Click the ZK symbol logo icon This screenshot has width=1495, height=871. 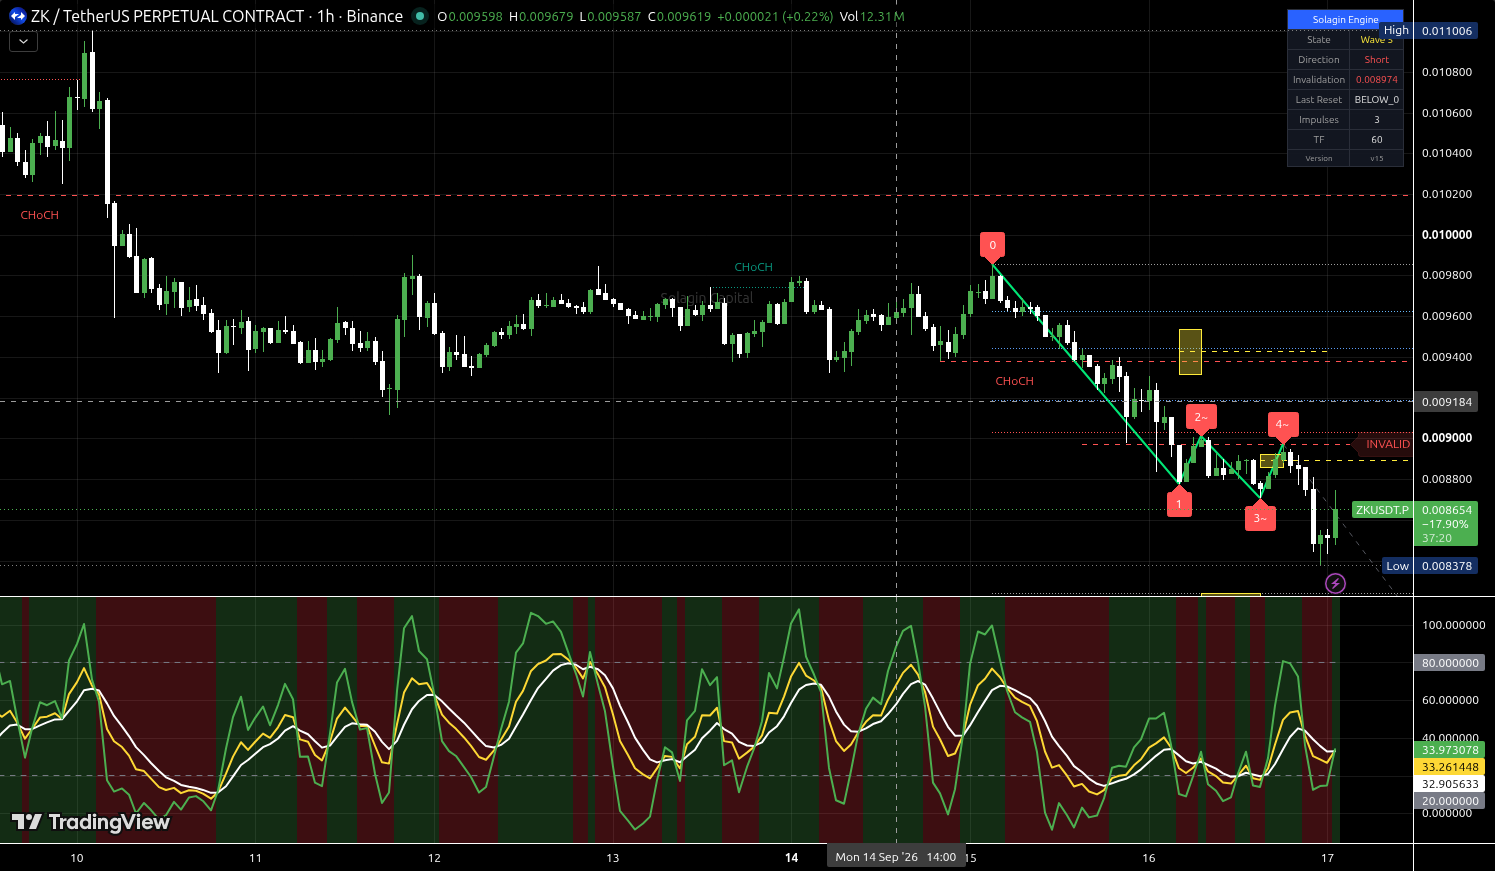tap(17, 16)
